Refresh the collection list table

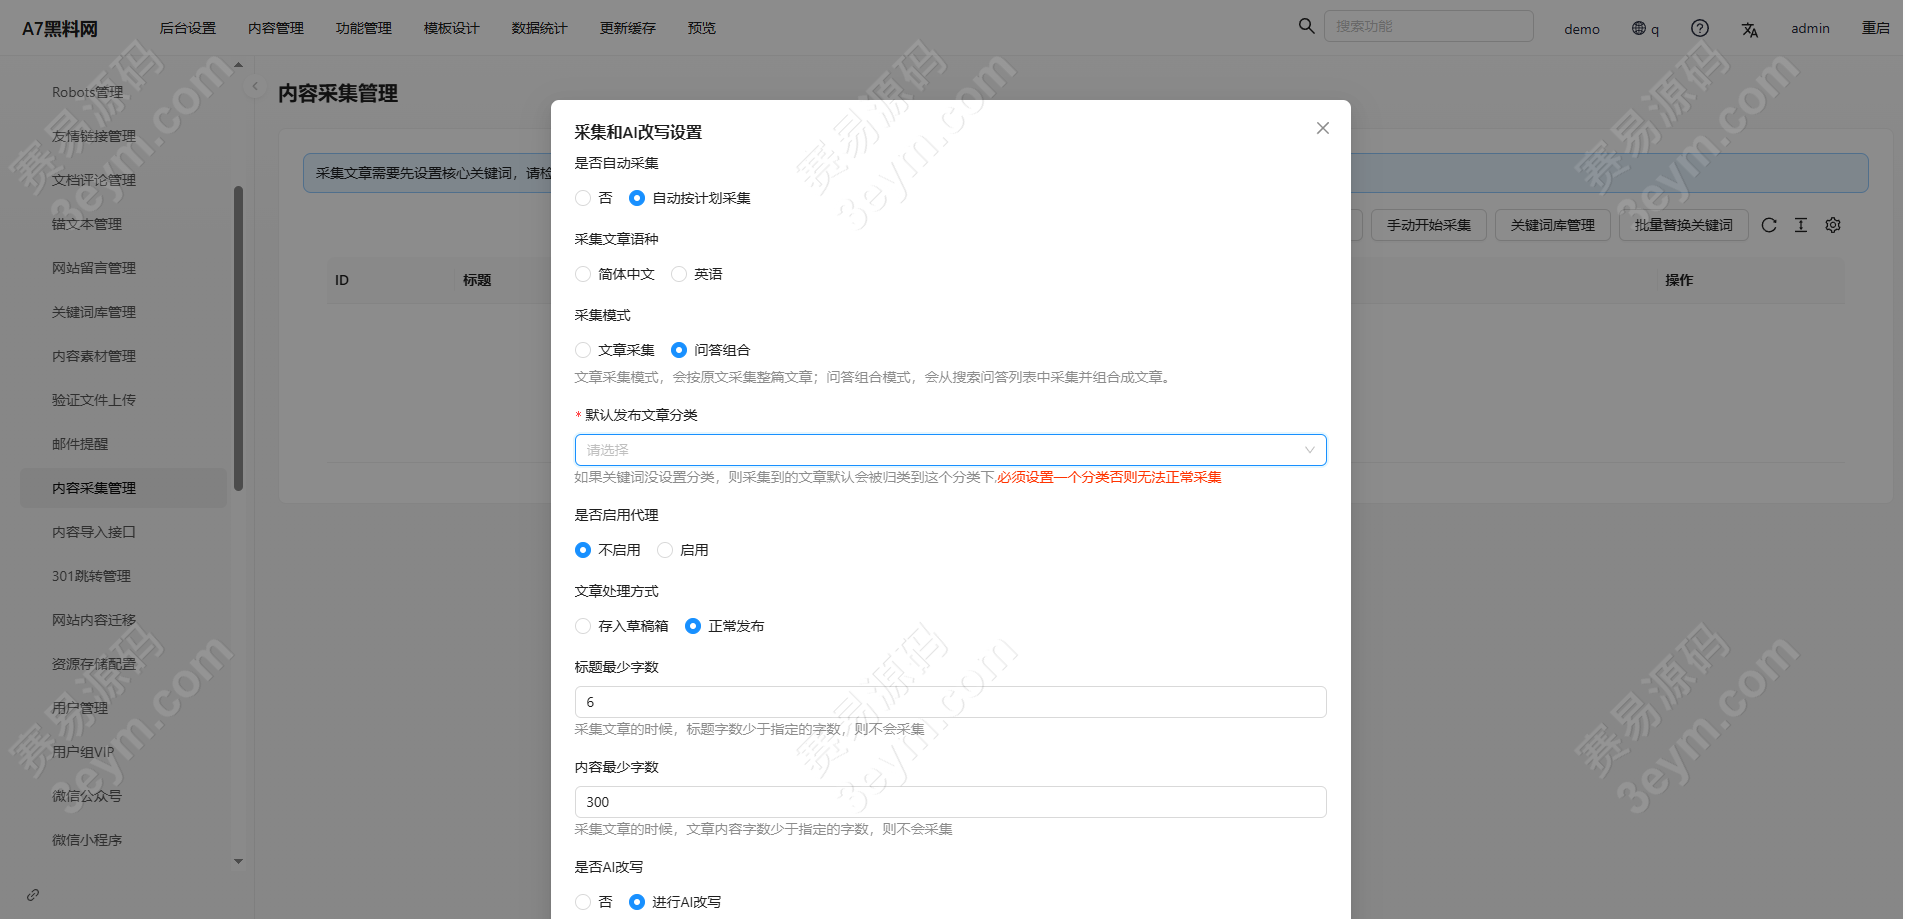click(x=1769, y=225)
